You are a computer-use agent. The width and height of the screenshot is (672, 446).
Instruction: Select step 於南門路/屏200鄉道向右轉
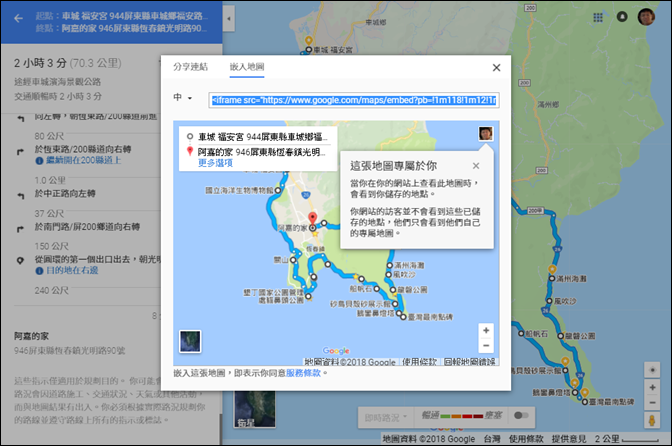click(87, 227)
